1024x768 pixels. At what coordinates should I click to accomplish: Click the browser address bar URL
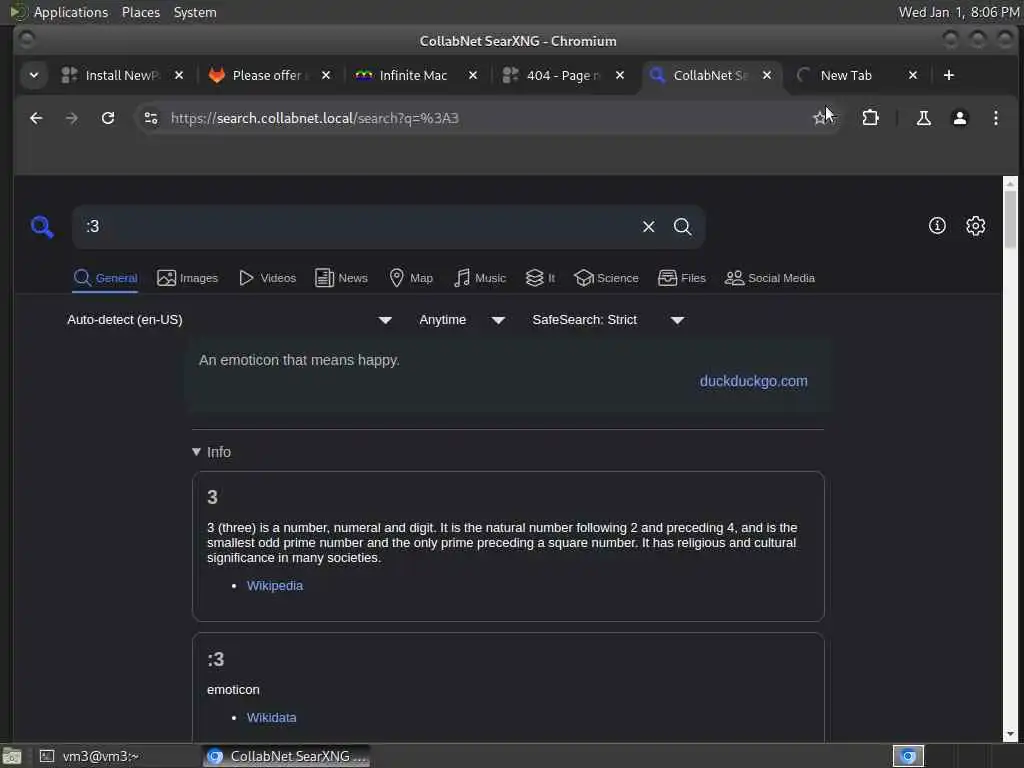tap(314, 118)
